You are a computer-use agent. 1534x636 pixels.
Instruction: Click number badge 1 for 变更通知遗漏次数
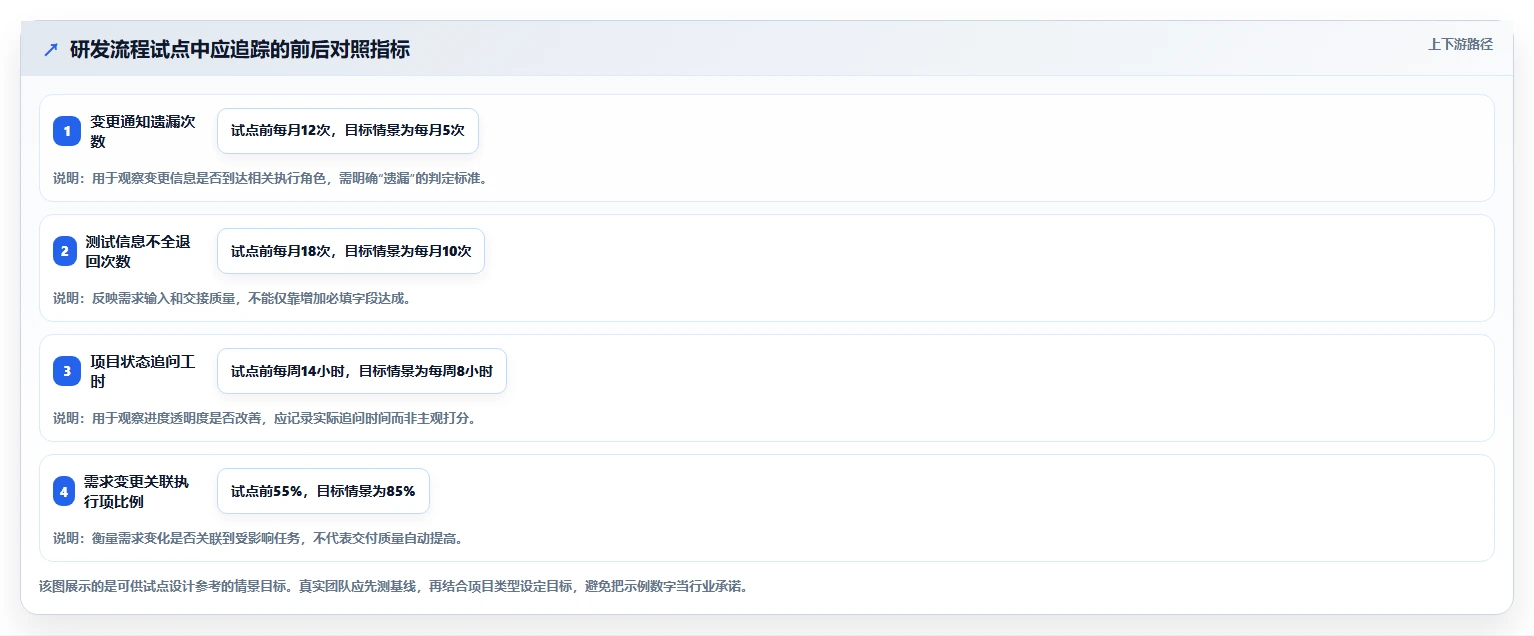tap(67, 131)
